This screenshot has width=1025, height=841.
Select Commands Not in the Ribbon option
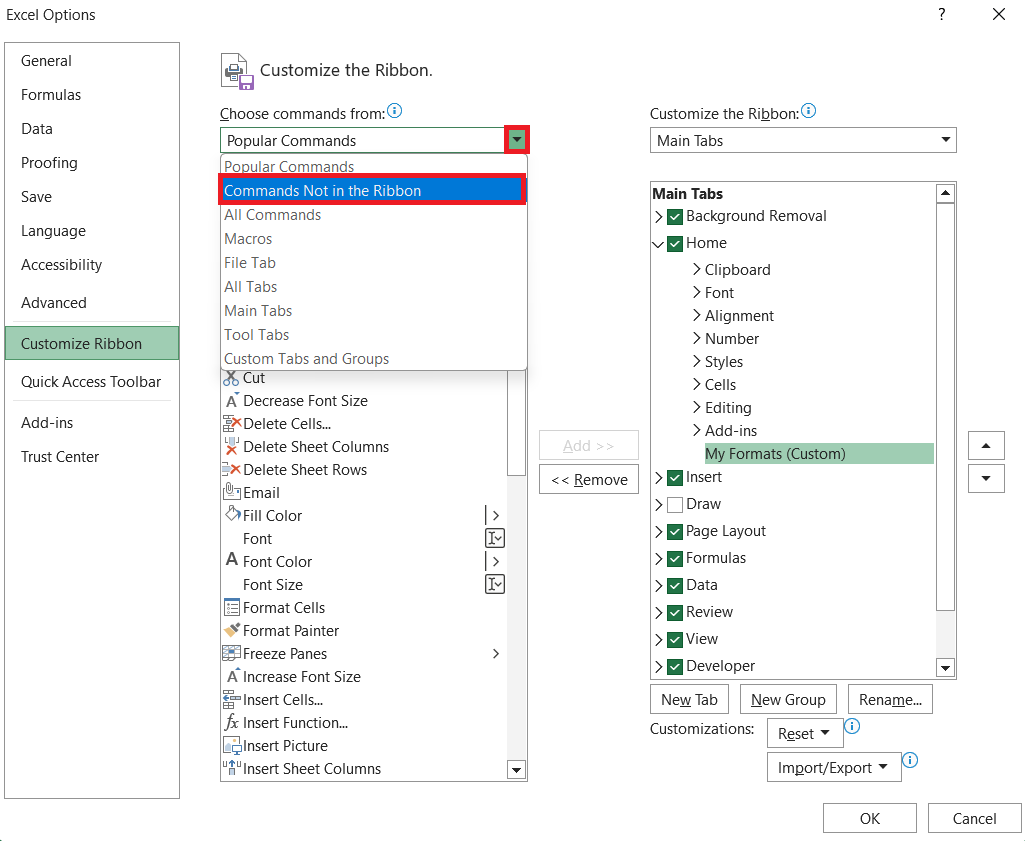(372, 190)
